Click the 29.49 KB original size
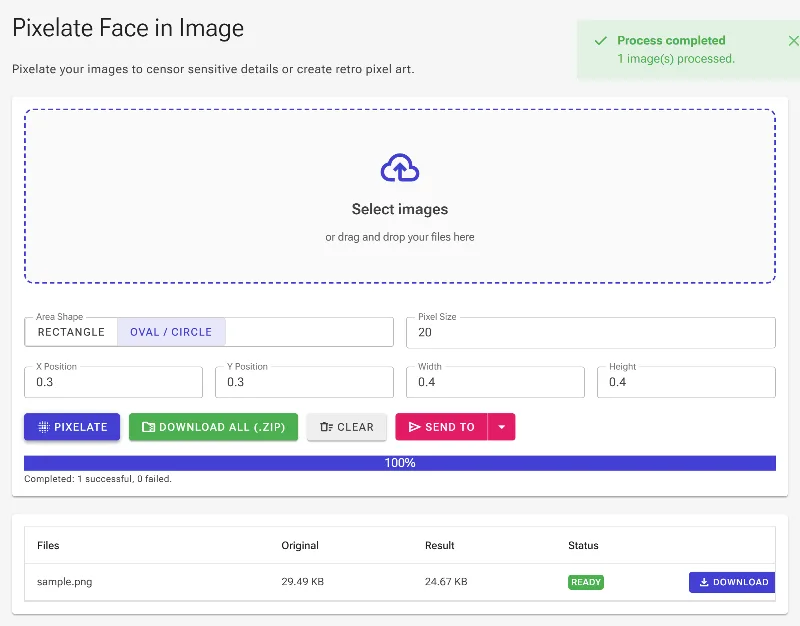800x626 pixels. coord(303,582)
